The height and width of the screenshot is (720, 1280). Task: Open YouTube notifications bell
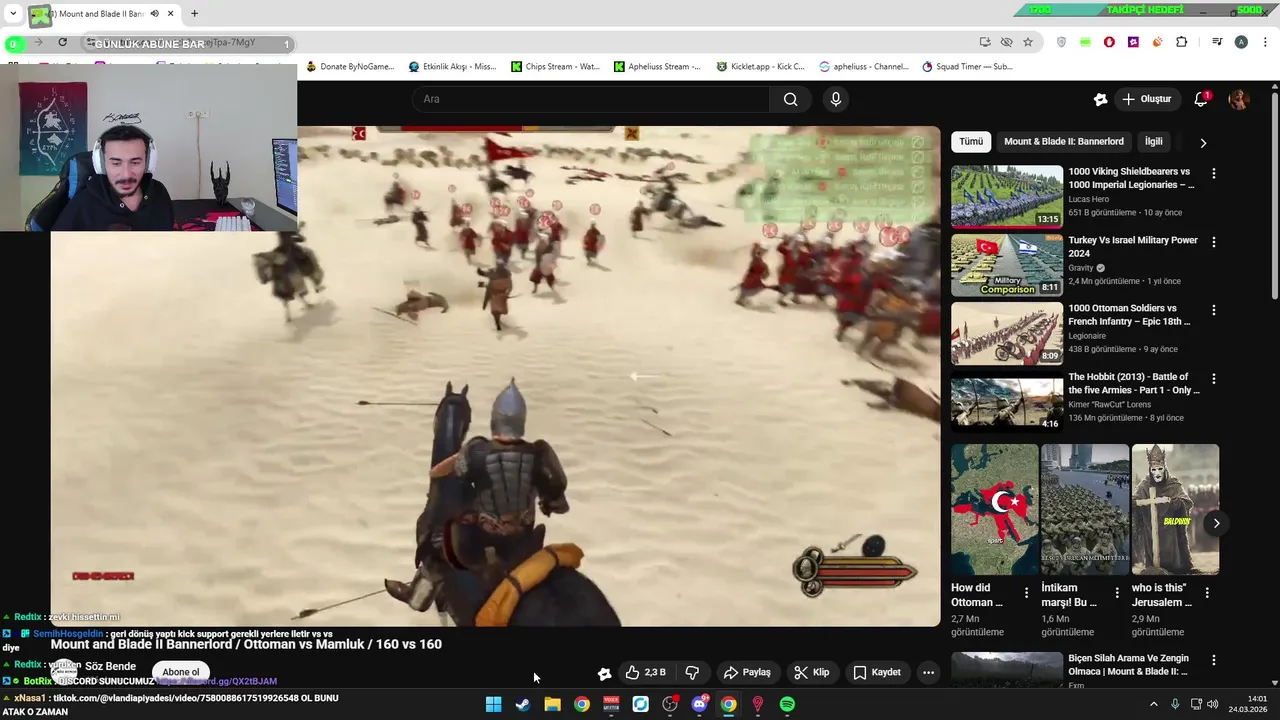pyautogui.click(x=1201, y=99)
